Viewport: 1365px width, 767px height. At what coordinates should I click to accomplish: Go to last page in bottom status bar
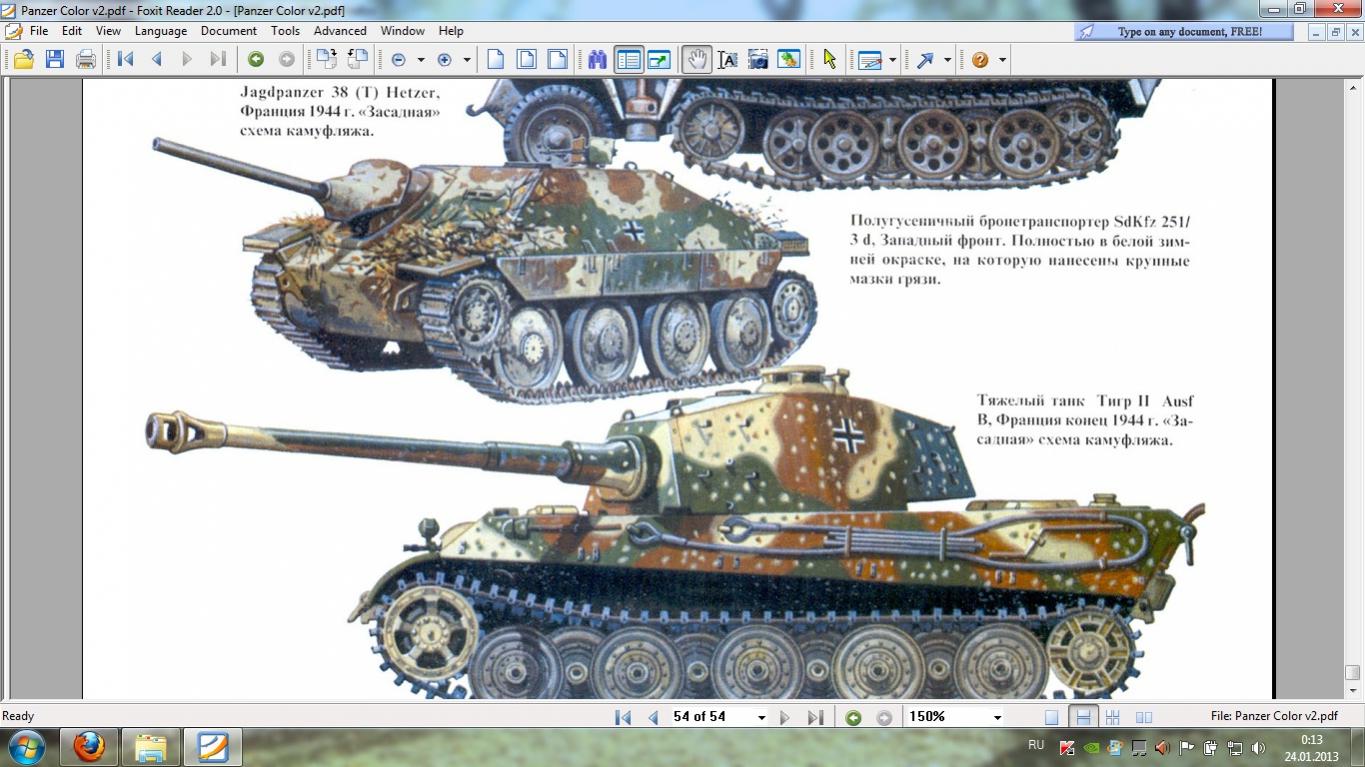[815, 717]
